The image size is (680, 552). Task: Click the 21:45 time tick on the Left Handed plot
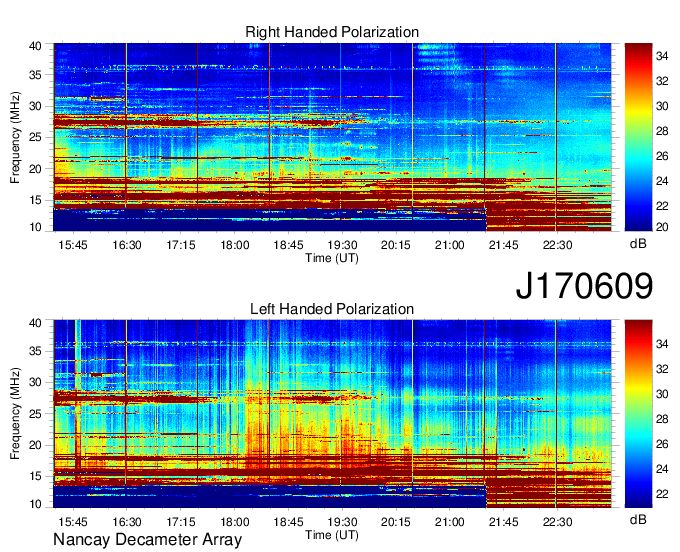pyautogui.click(x=503, y=522)
